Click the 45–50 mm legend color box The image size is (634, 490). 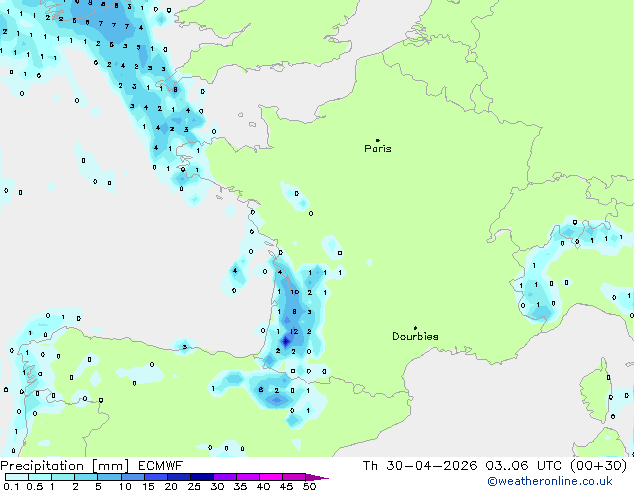[x=294, y=477]
